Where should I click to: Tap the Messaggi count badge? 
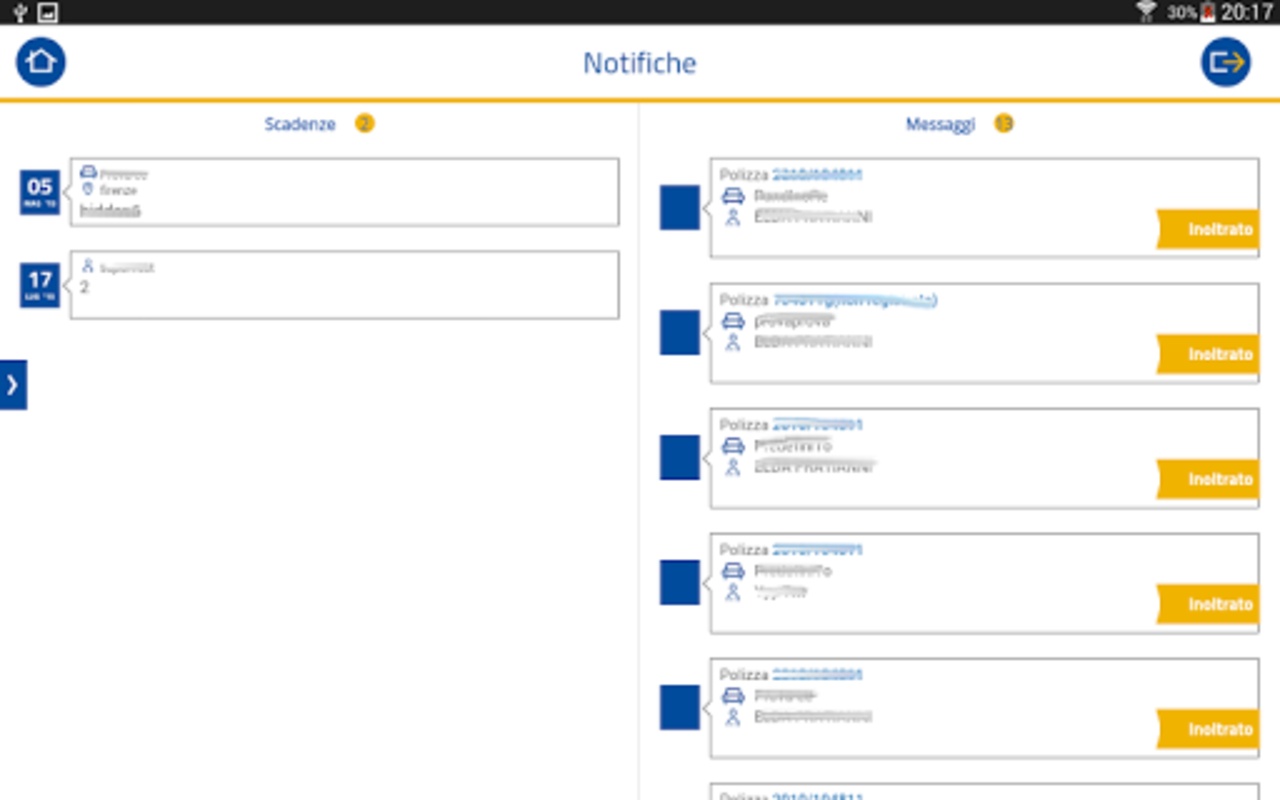point(1003,124)
